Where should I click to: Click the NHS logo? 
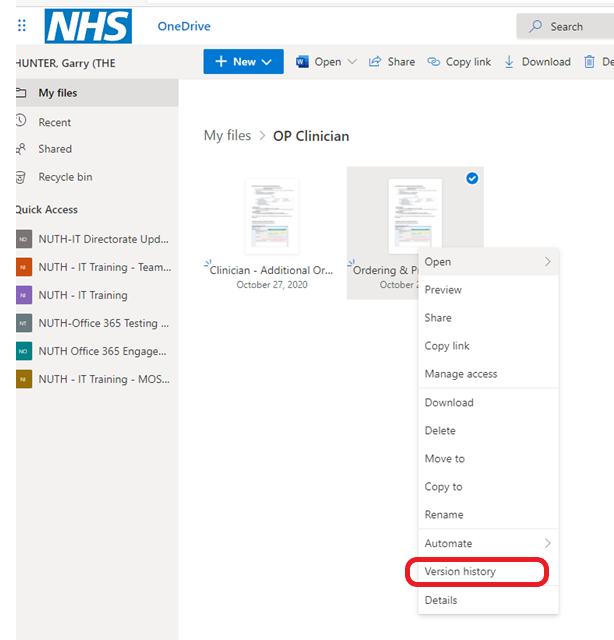pos(88,26)
